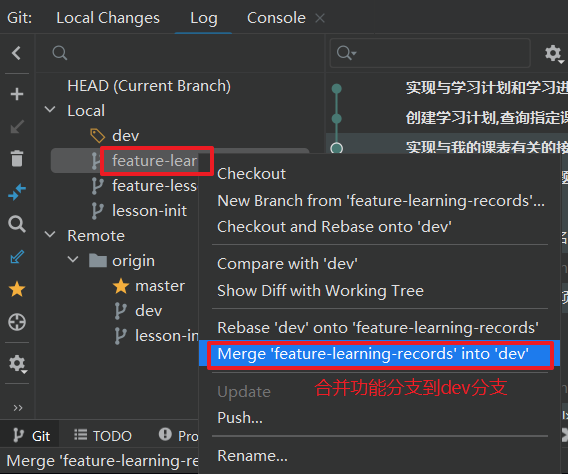The height and width of the screenshot is (474, 568).
Task: Select remote master branch
Action: click(160, 286)
